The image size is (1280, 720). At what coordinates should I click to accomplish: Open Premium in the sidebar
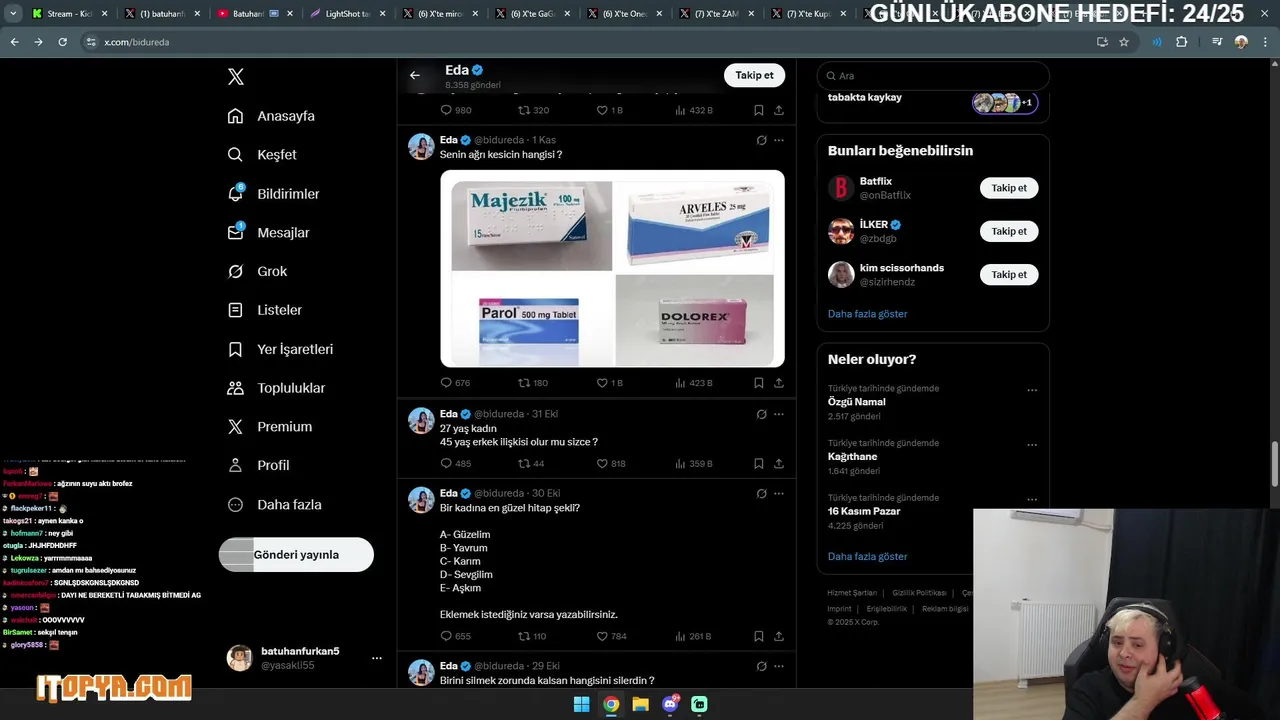click(269, 427)
